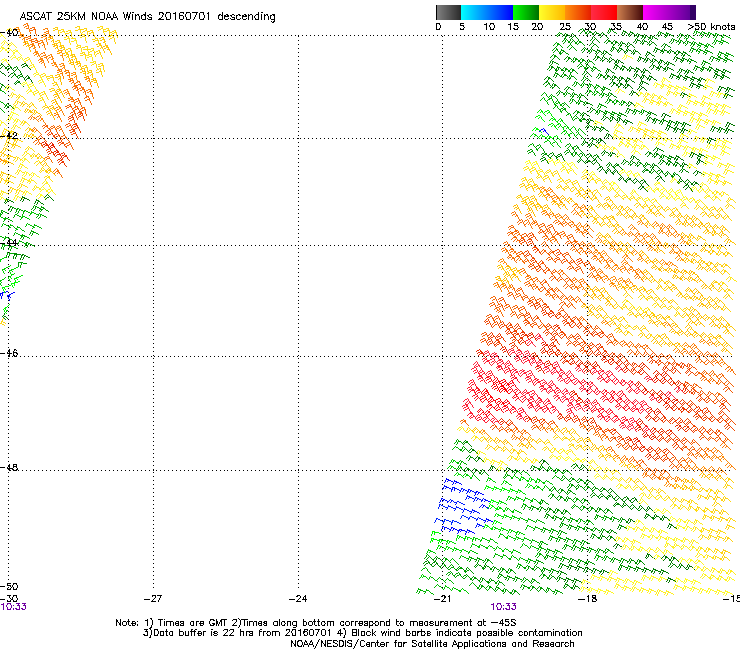Click 'NOAA/NESDIS/Center for Satellite Applications and Research' credit
The image size is (740, 650).
[432, 644]
